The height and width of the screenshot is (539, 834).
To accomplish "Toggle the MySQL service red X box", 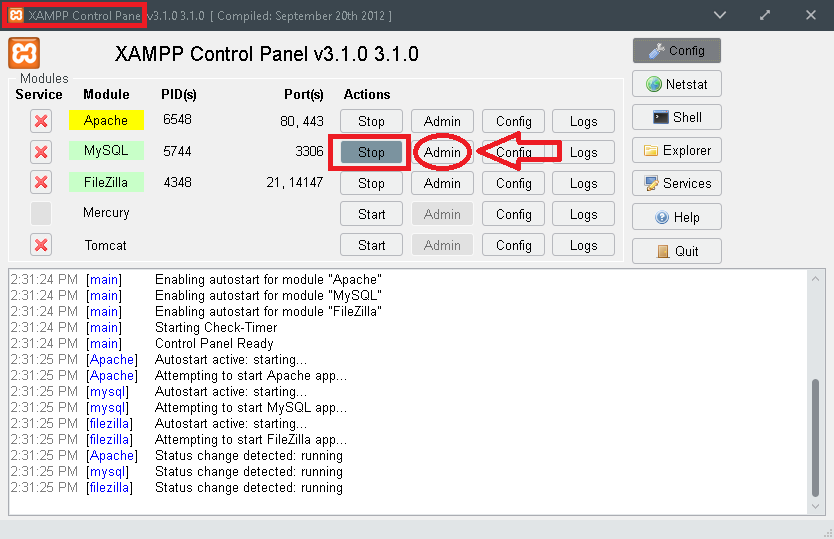I will 41,152.
